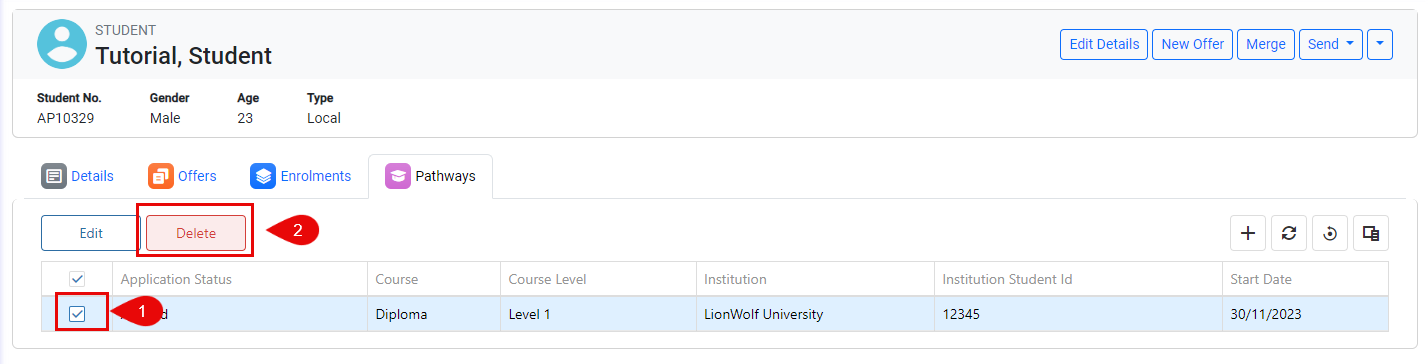The image size is (1428, 364).
Task: Open the Enrolments tab
Action: (x=300, y=176)
